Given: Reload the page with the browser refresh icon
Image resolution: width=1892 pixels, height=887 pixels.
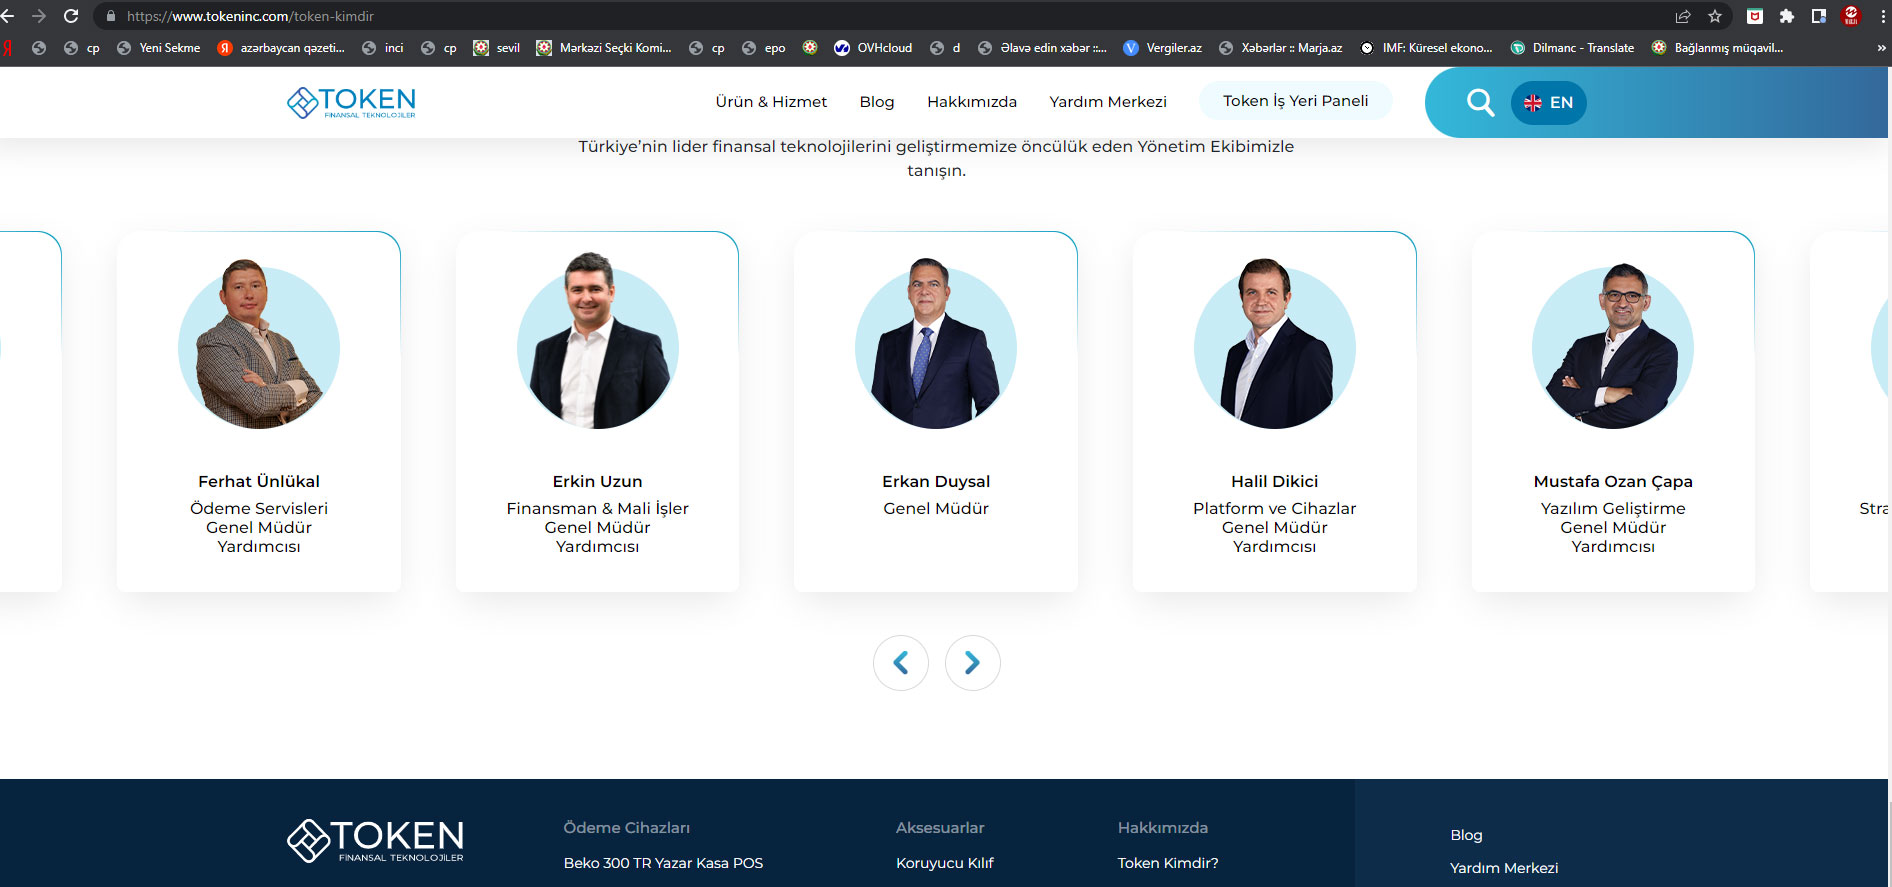Looking at the screenshot, I should [x=71, y=16].
